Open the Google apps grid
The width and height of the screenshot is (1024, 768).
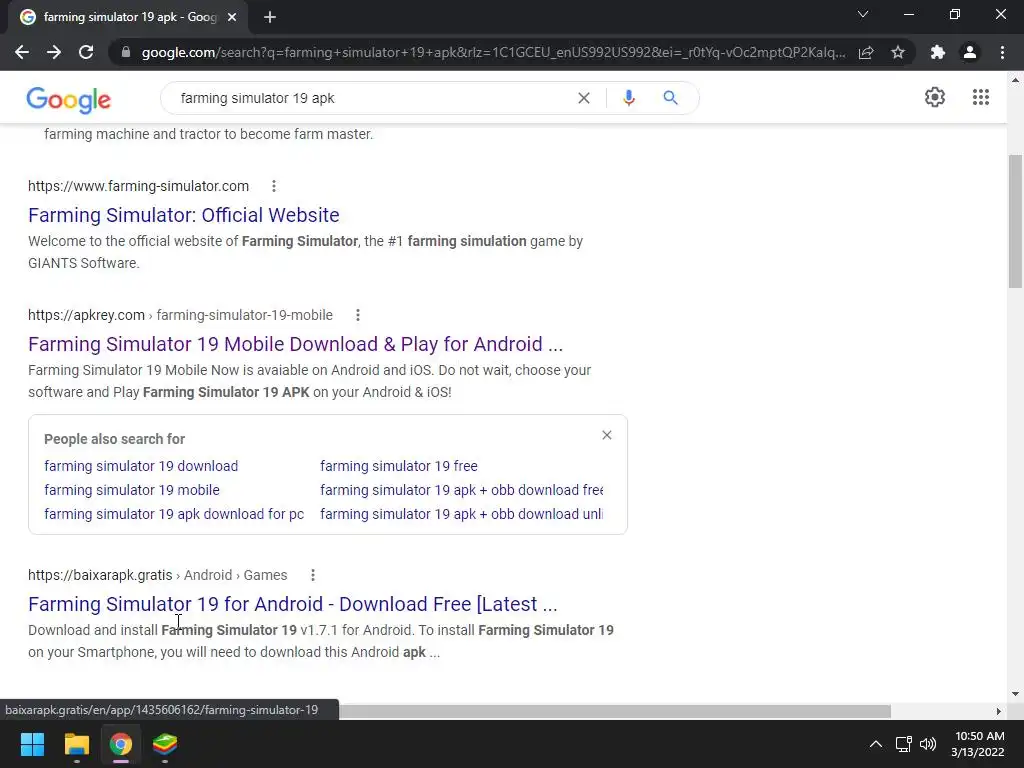click(980, 97)
